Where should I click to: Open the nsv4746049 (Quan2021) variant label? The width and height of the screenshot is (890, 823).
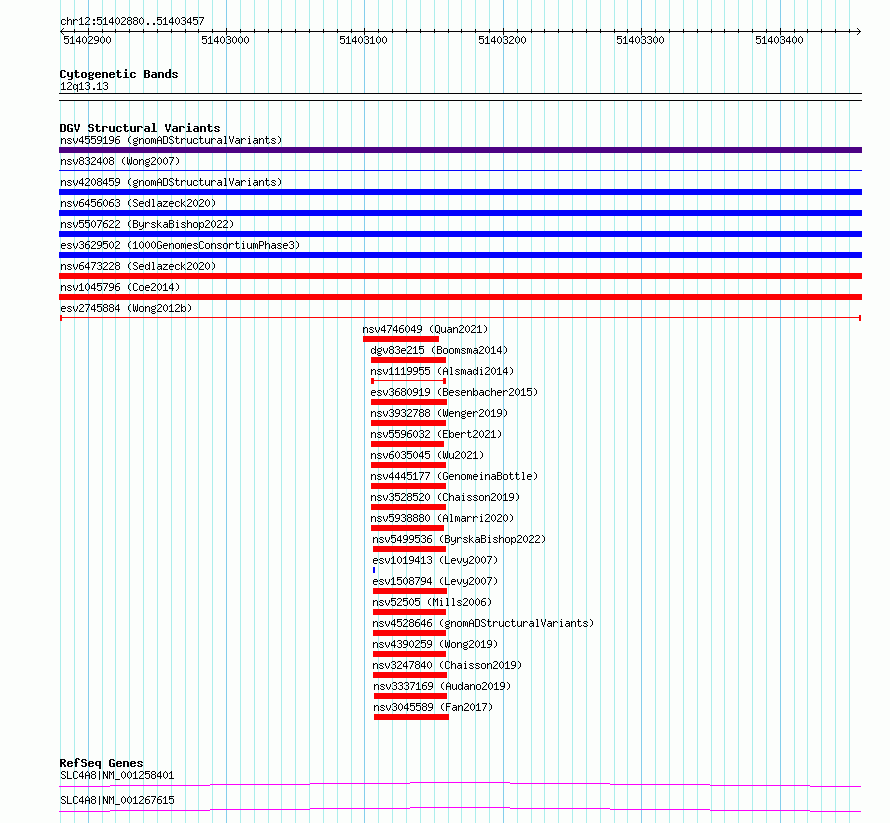425,329
